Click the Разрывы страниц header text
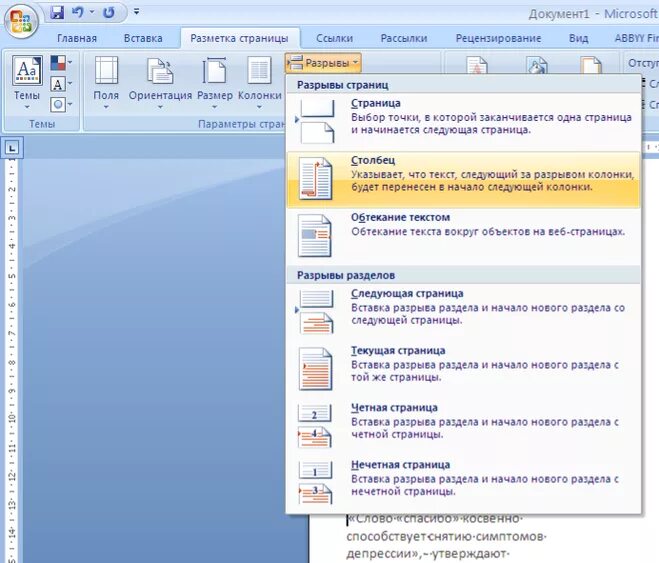This screenshot has height=563, width=659. [343, 85]
